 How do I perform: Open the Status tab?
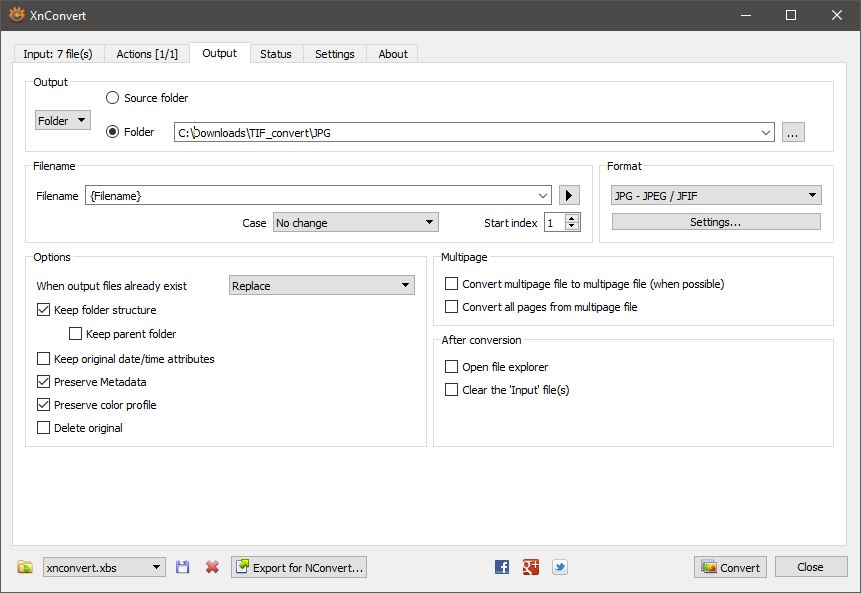(276, 54)
